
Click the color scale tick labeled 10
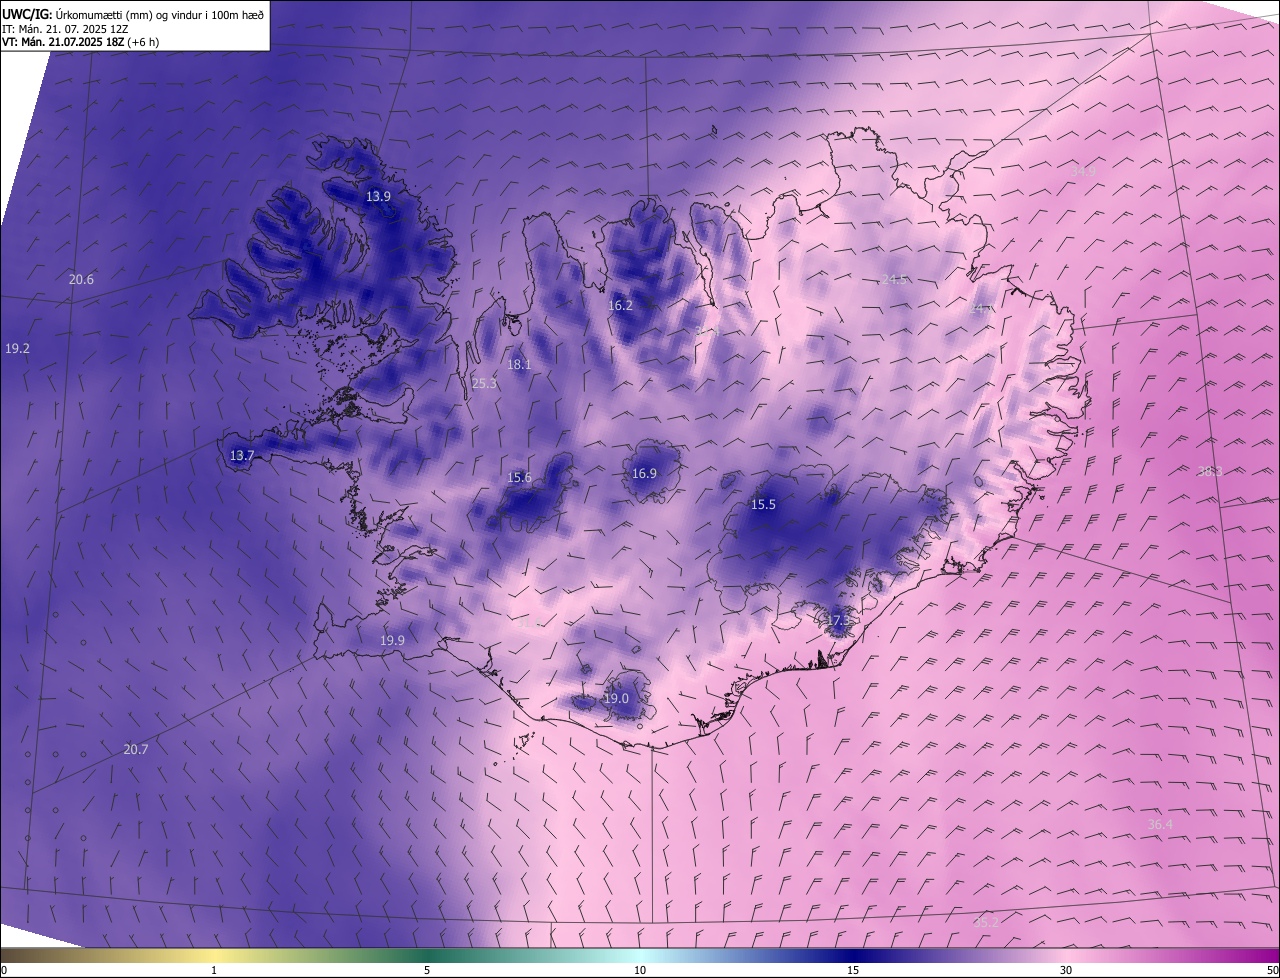coord(640,970)
